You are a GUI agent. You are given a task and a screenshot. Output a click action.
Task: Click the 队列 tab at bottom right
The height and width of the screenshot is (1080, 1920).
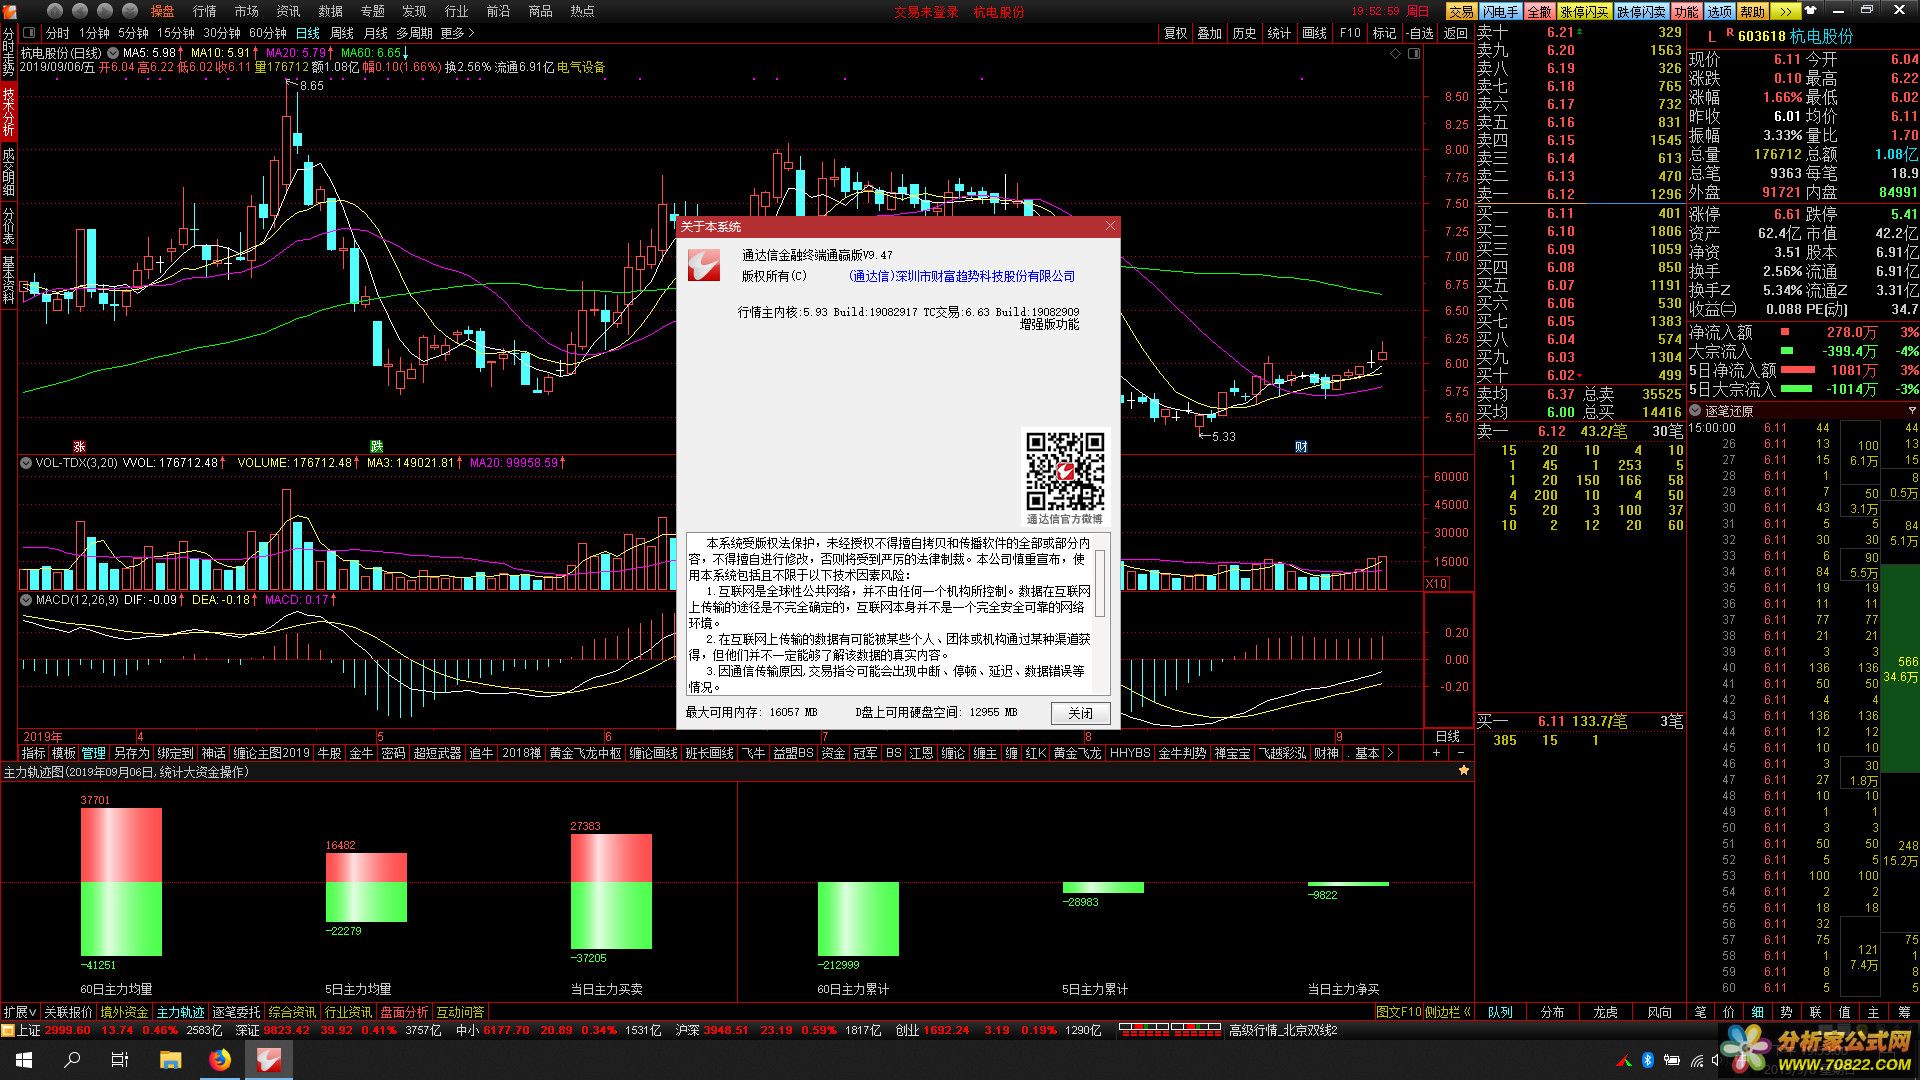[1500, 1012]
